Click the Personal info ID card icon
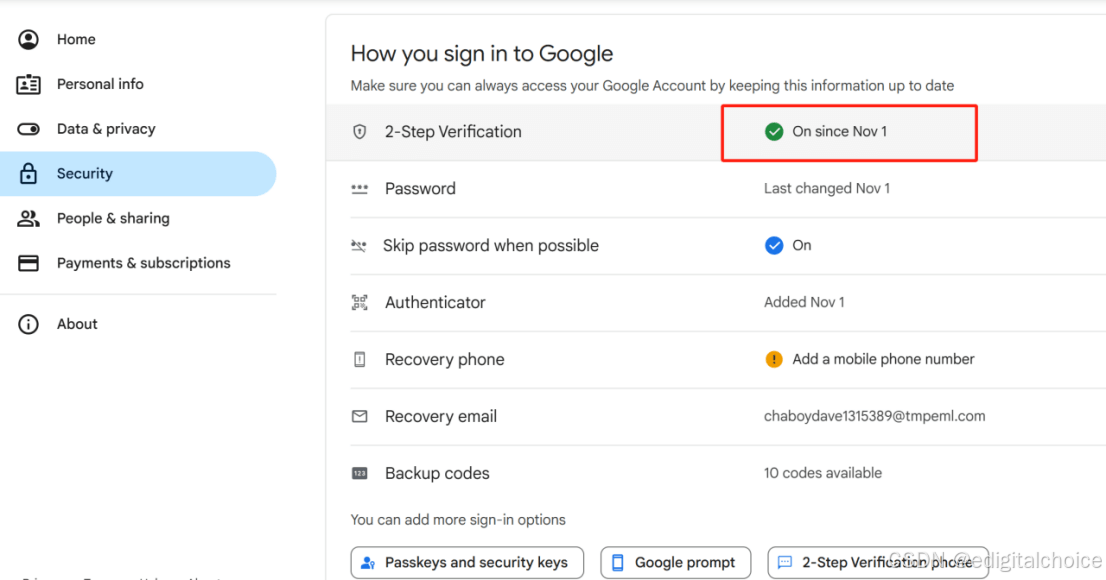Image resolution: width=1106 pixels, height=580 pixels. coord(28,85)
